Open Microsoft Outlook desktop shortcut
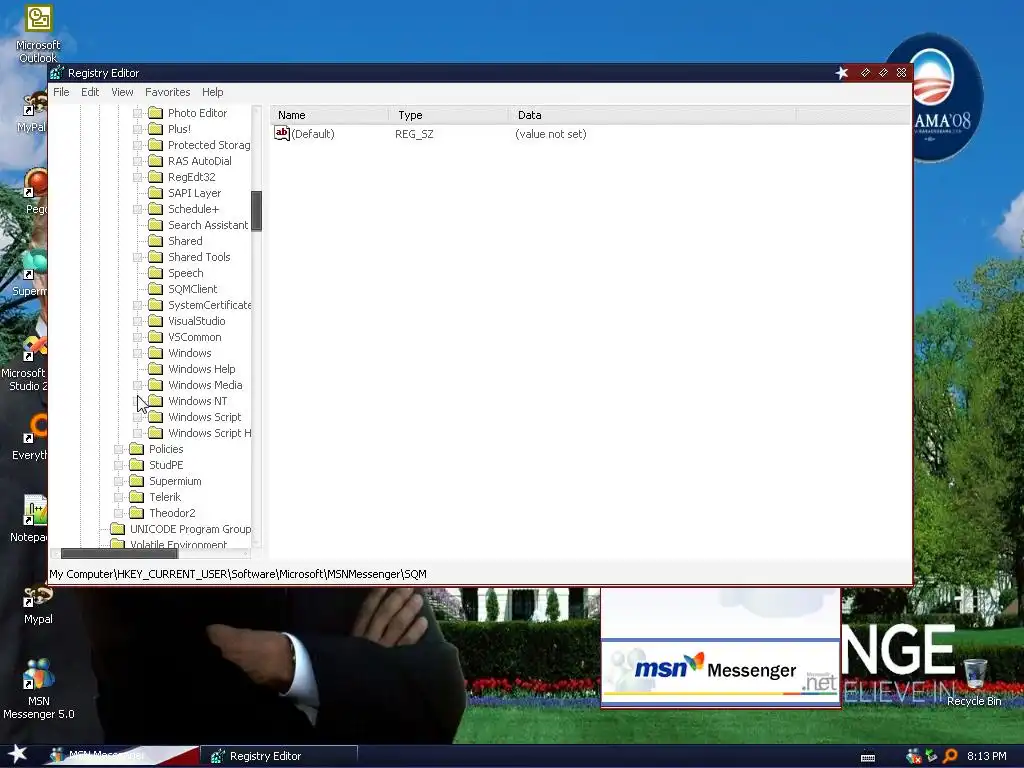Image resolution: width=1024 pixels, height=768 pixels. click(x=38, y=34)
